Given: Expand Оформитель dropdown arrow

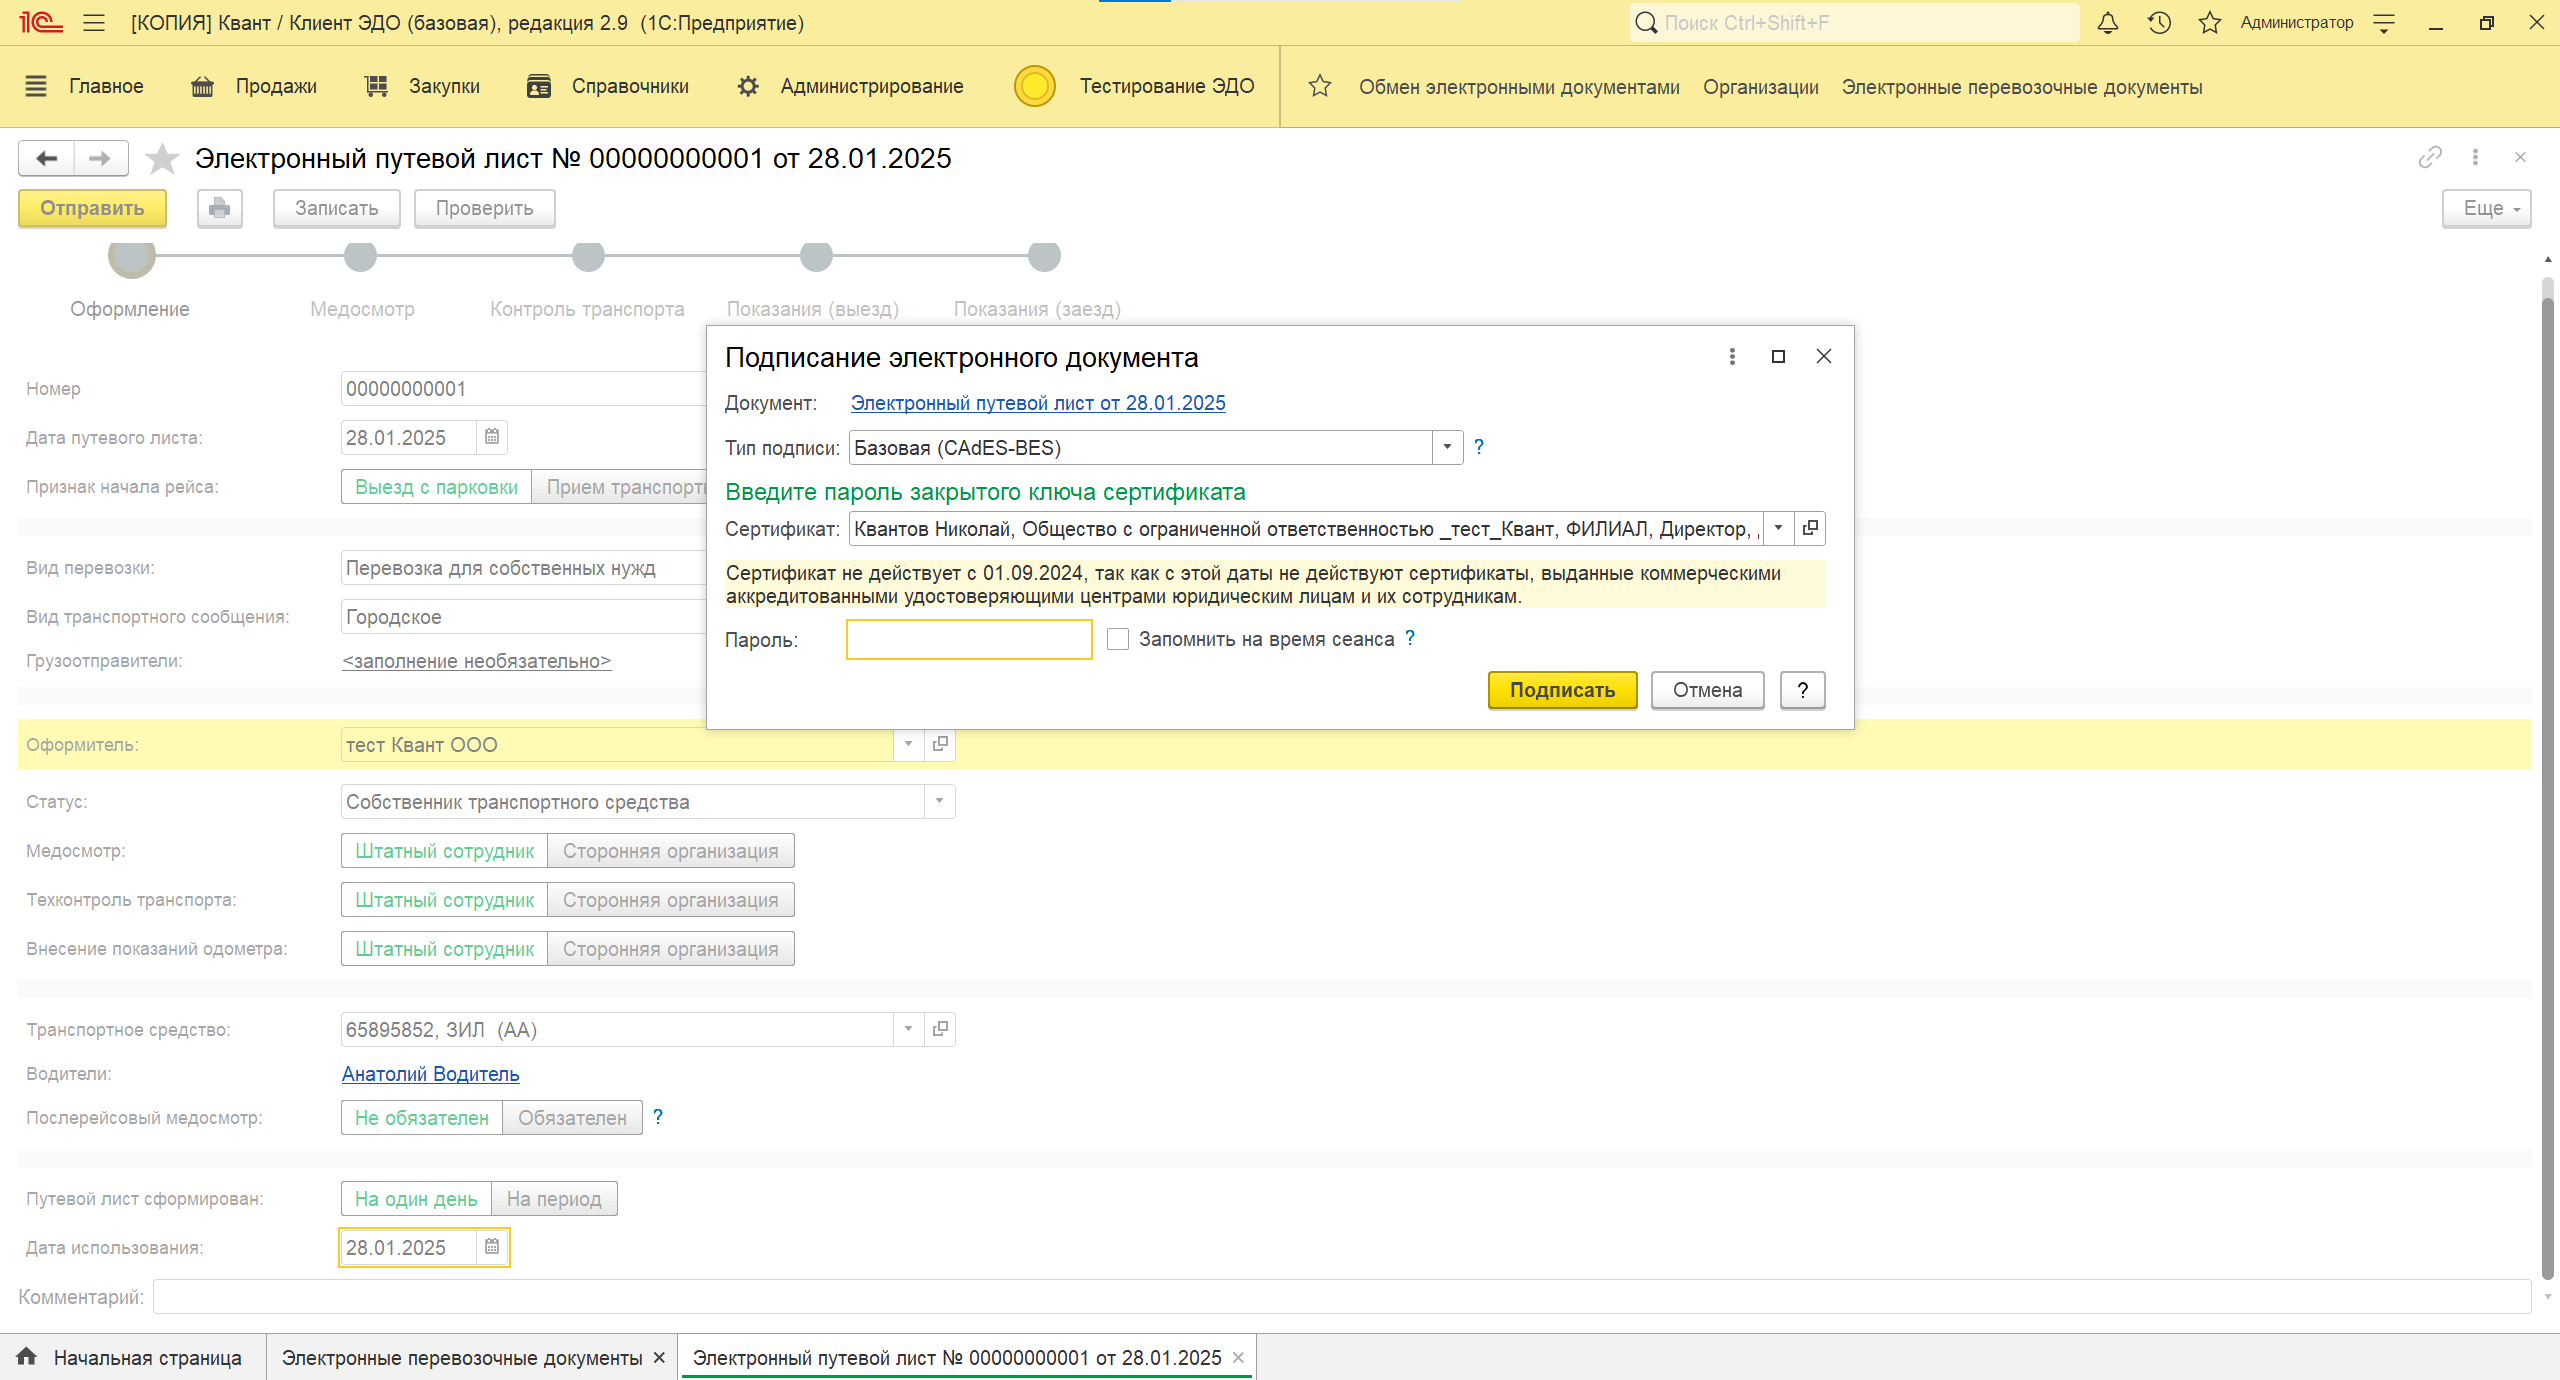Looking at the screenshot, I should 908,744.
